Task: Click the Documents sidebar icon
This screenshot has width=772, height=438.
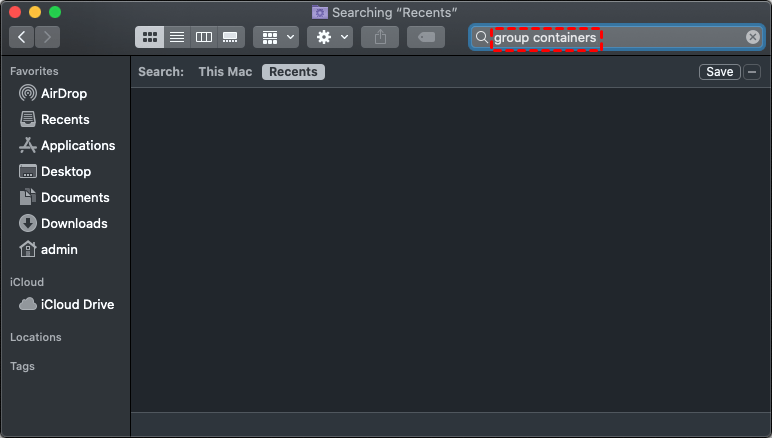Action: (x=28, y=197)
